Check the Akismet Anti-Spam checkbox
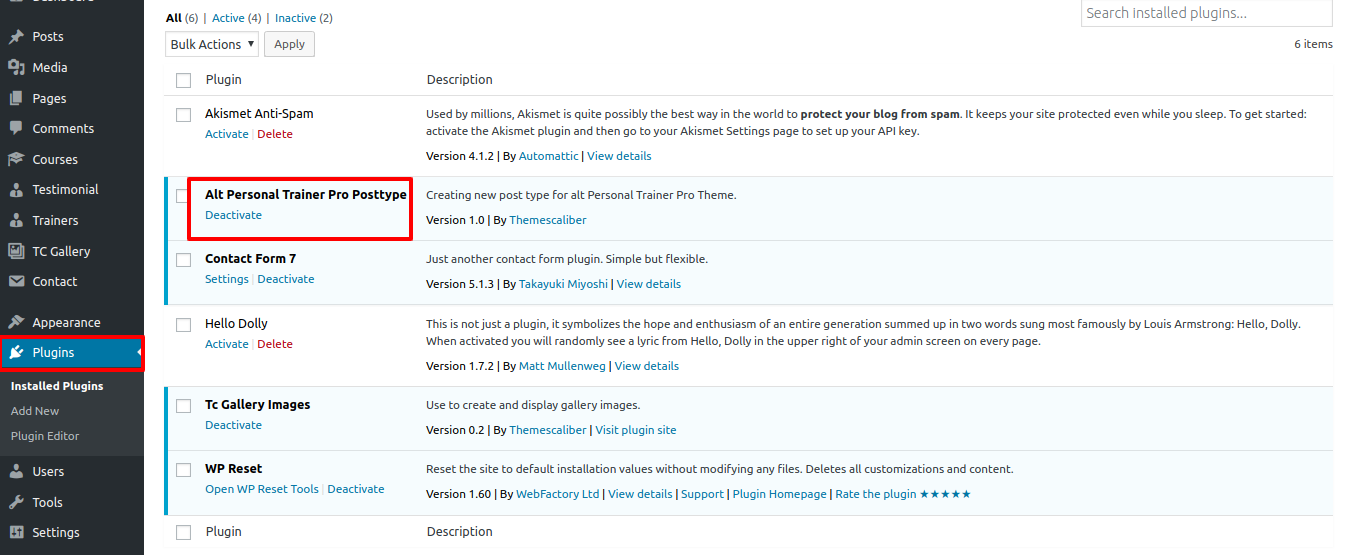This screenshot has width=1351, height=555. click(183, 115)
